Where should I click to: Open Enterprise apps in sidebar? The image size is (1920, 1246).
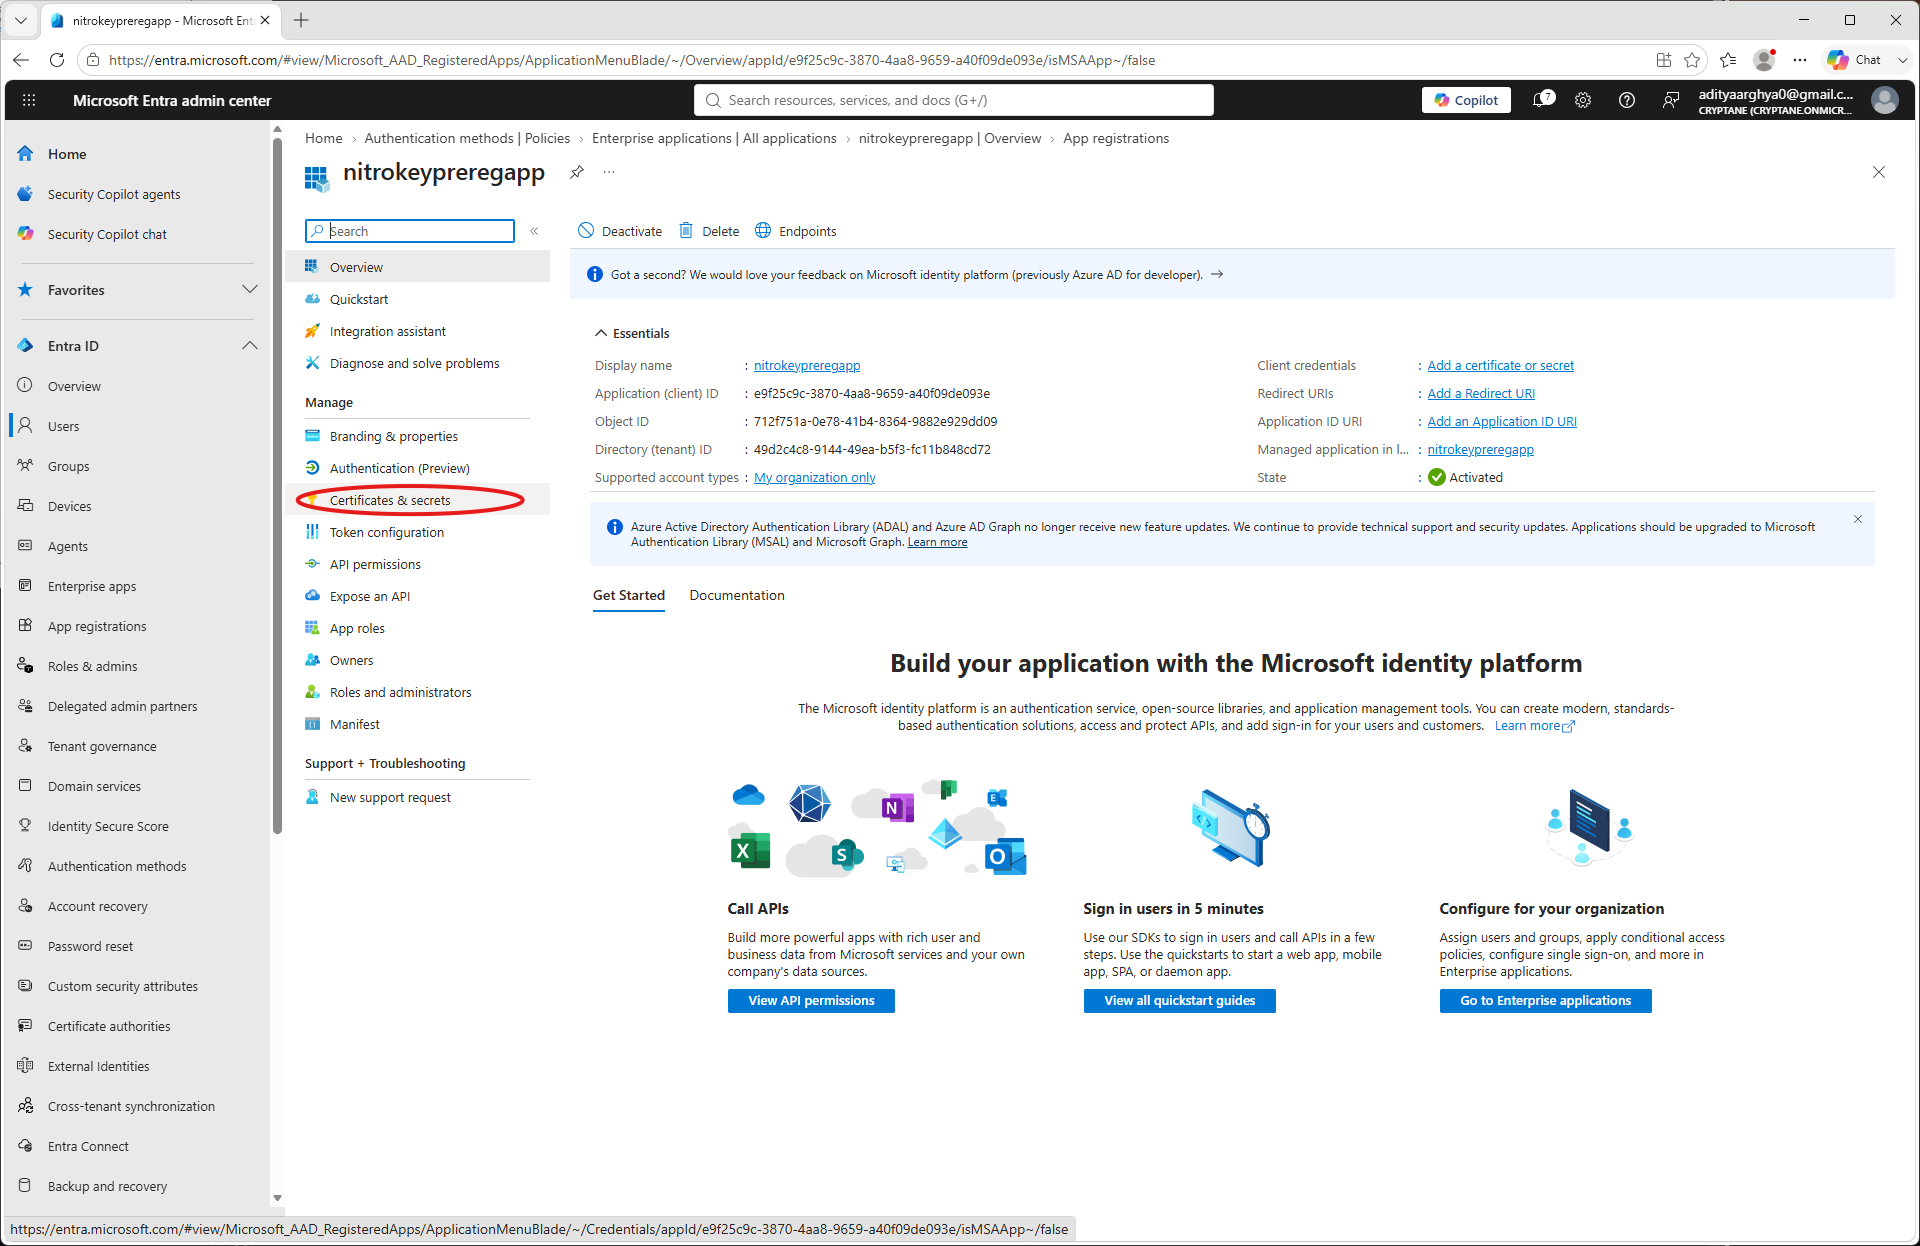tap(136, 586)
